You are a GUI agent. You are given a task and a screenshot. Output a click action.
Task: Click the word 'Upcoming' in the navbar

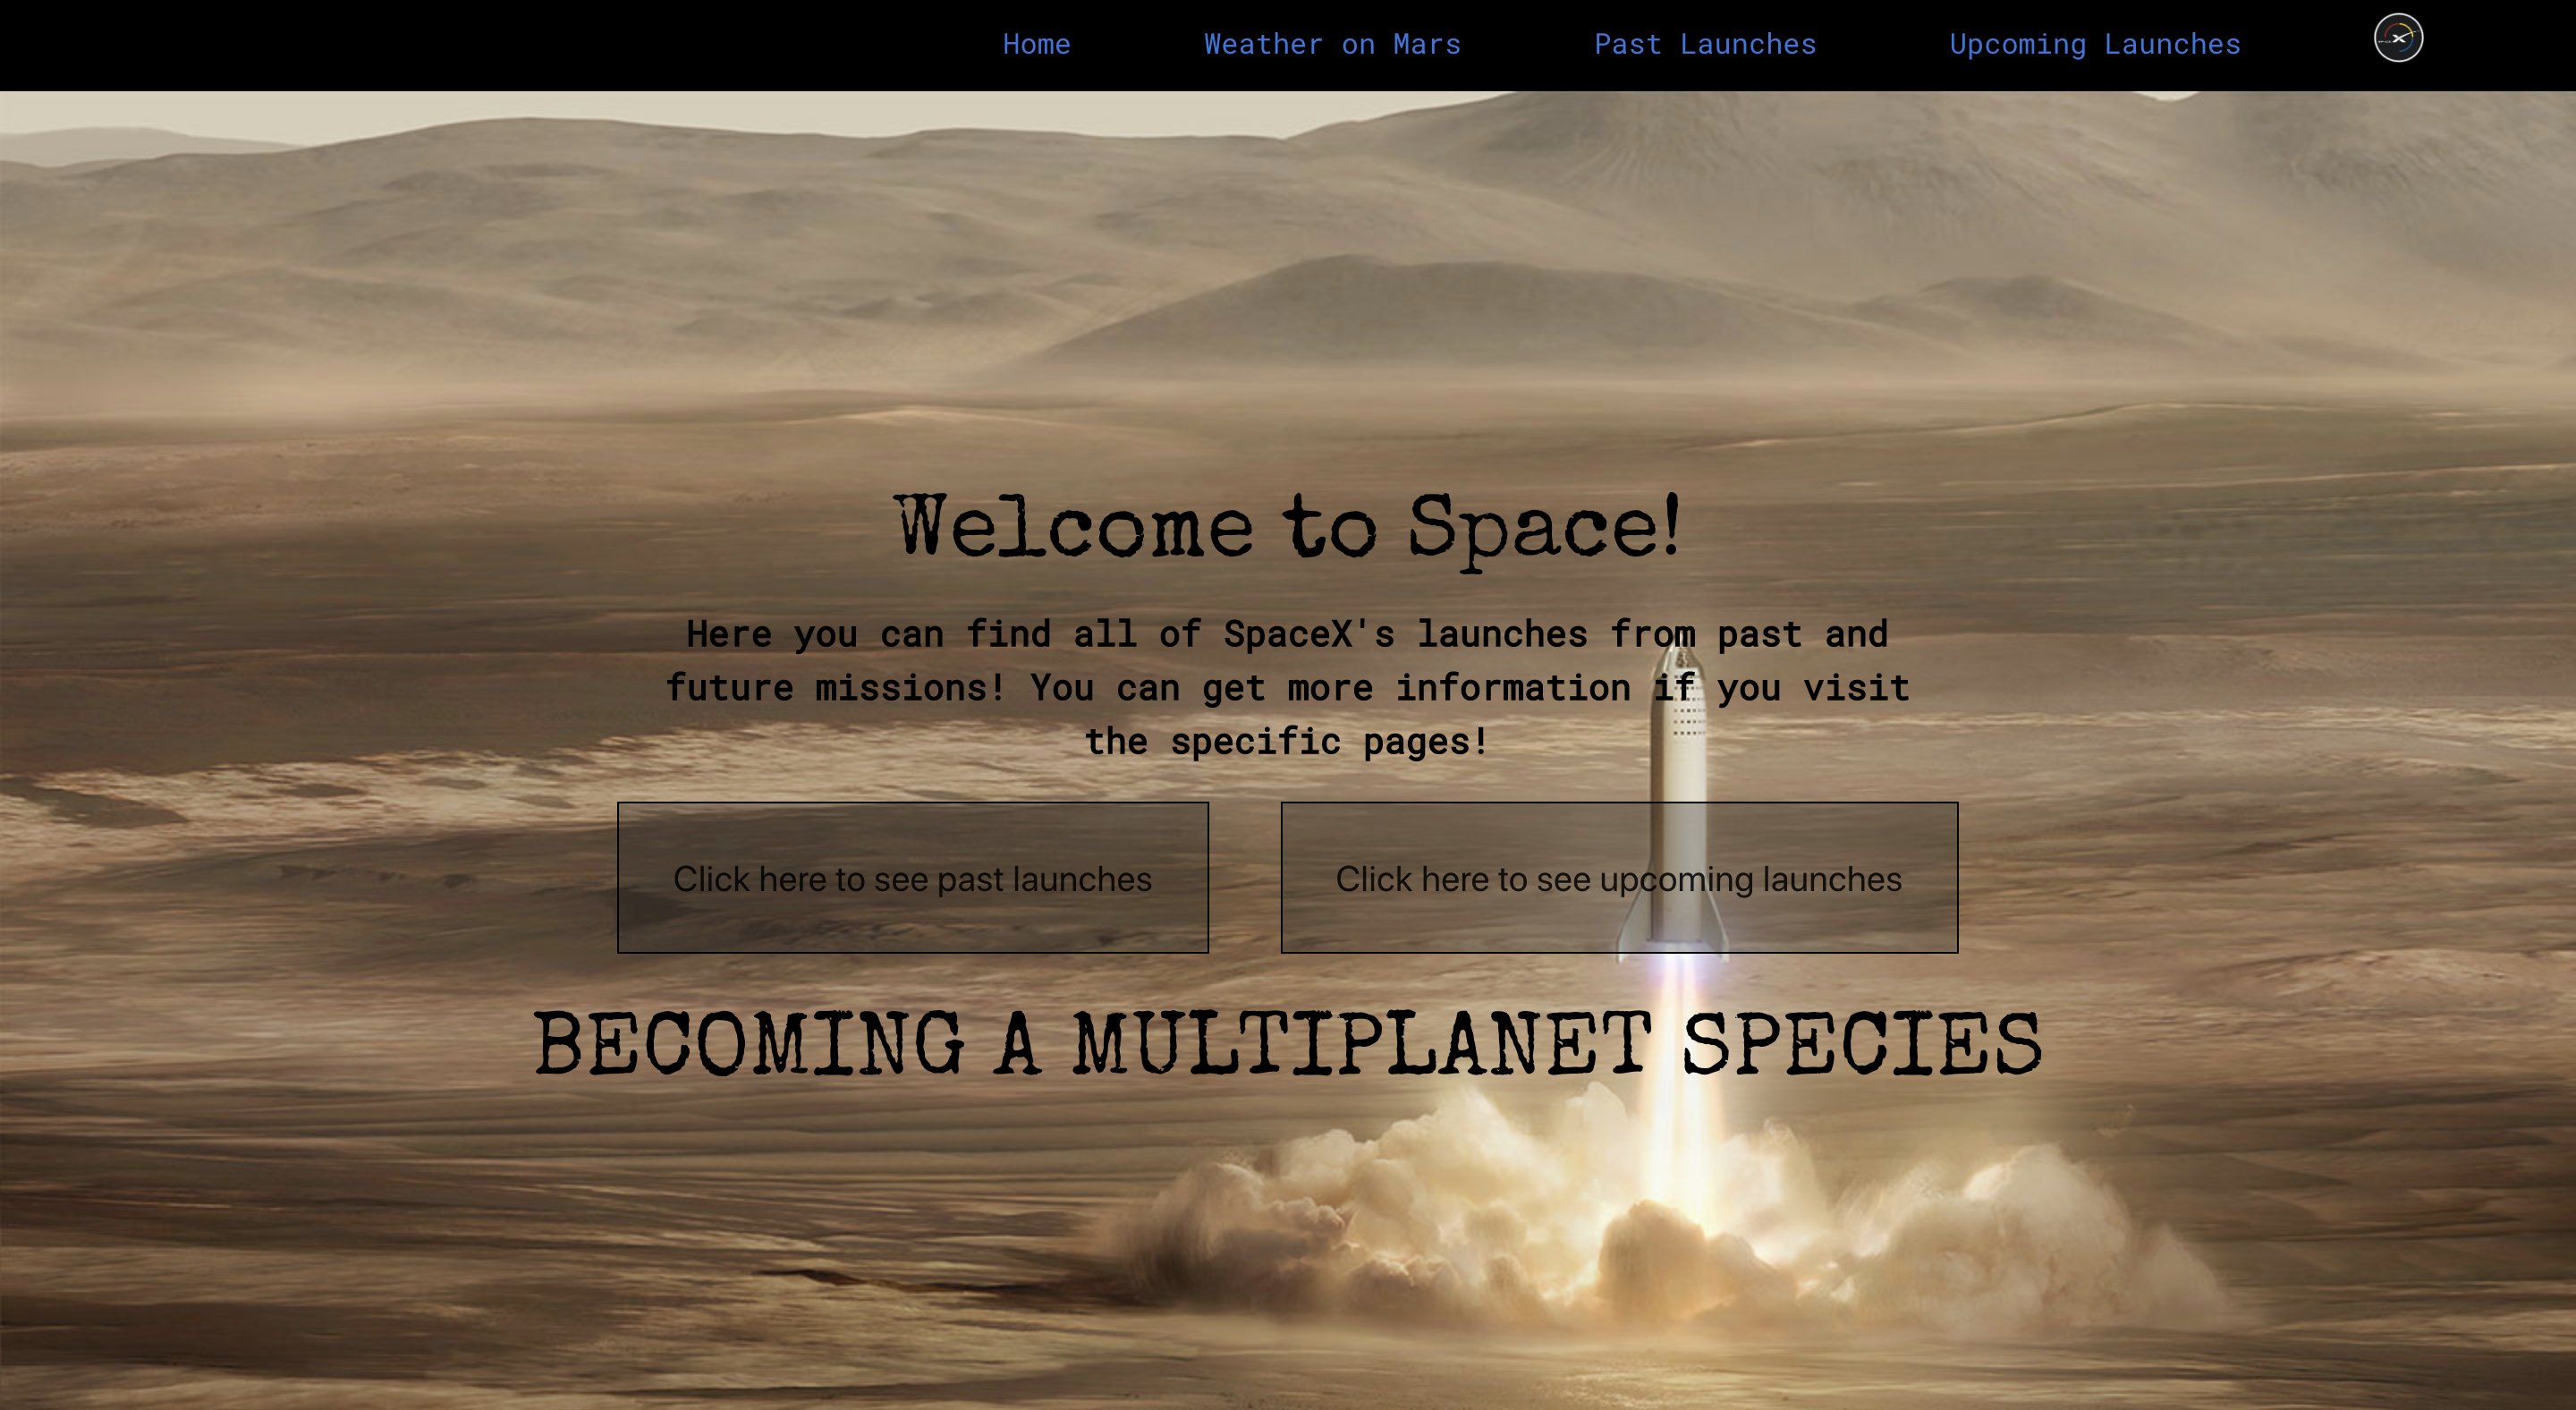[2017, 44]
